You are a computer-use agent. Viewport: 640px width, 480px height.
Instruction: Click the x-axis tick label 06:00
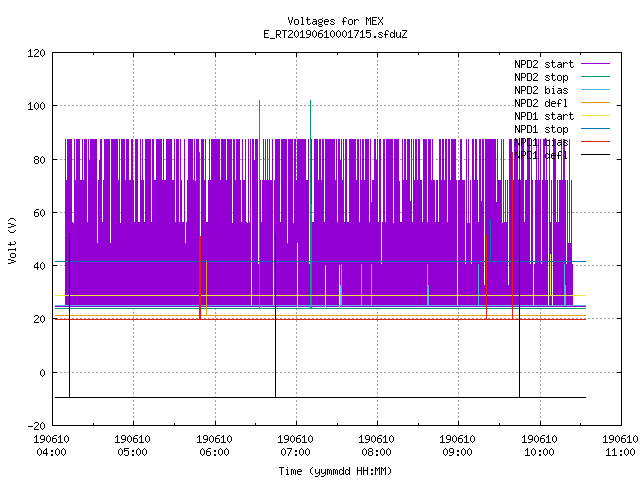(214, 452)
